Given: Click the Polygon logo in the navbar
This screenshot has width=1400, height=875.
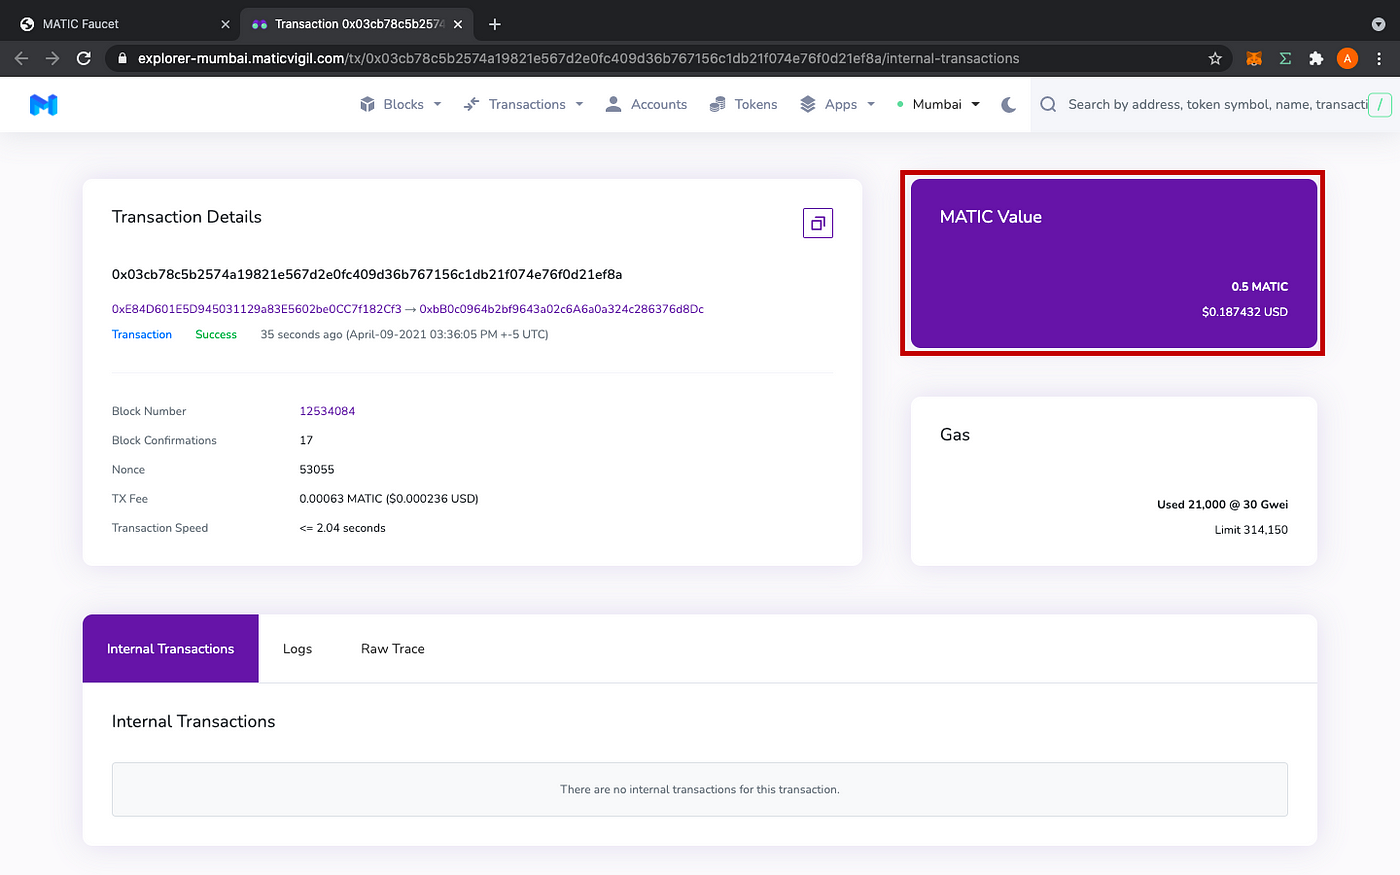Looking at the screenshot, I should coord(43,104).
